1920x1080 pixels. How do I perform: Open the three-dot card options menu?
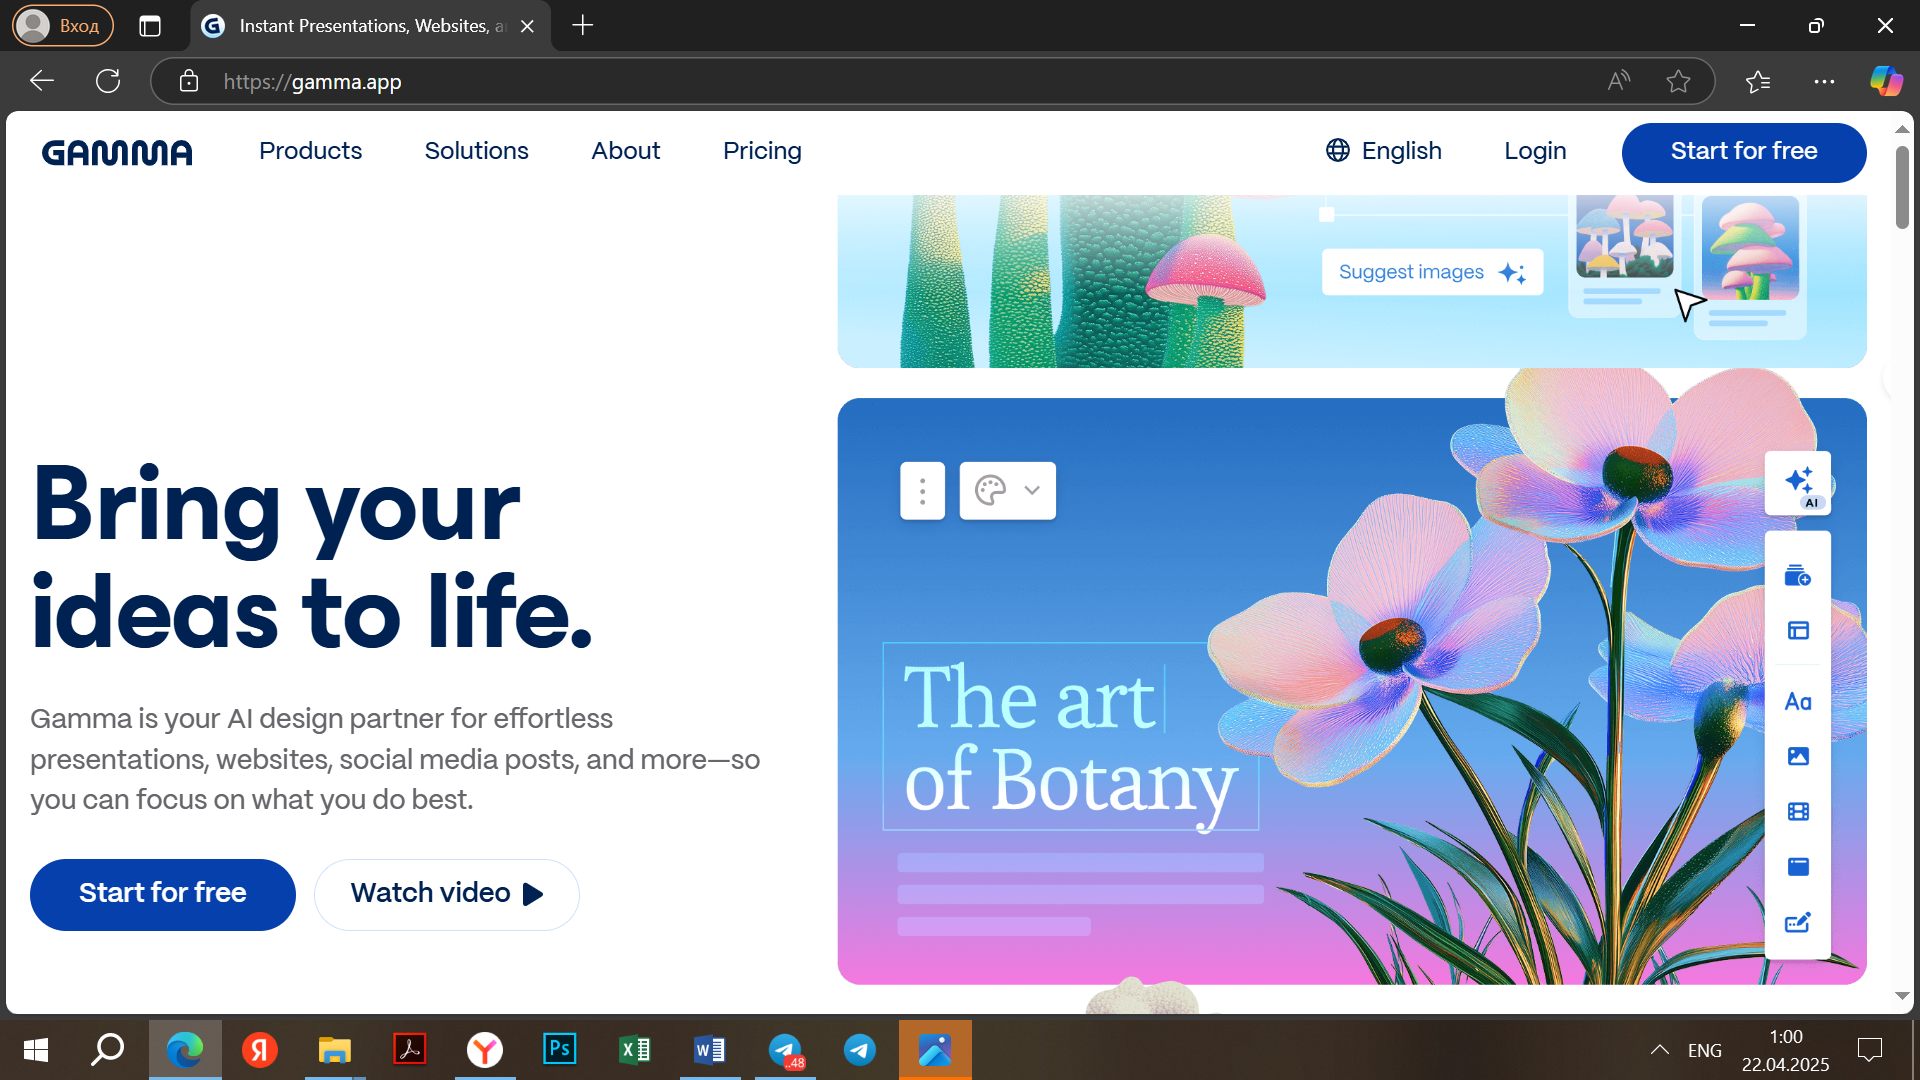[922, 490]
